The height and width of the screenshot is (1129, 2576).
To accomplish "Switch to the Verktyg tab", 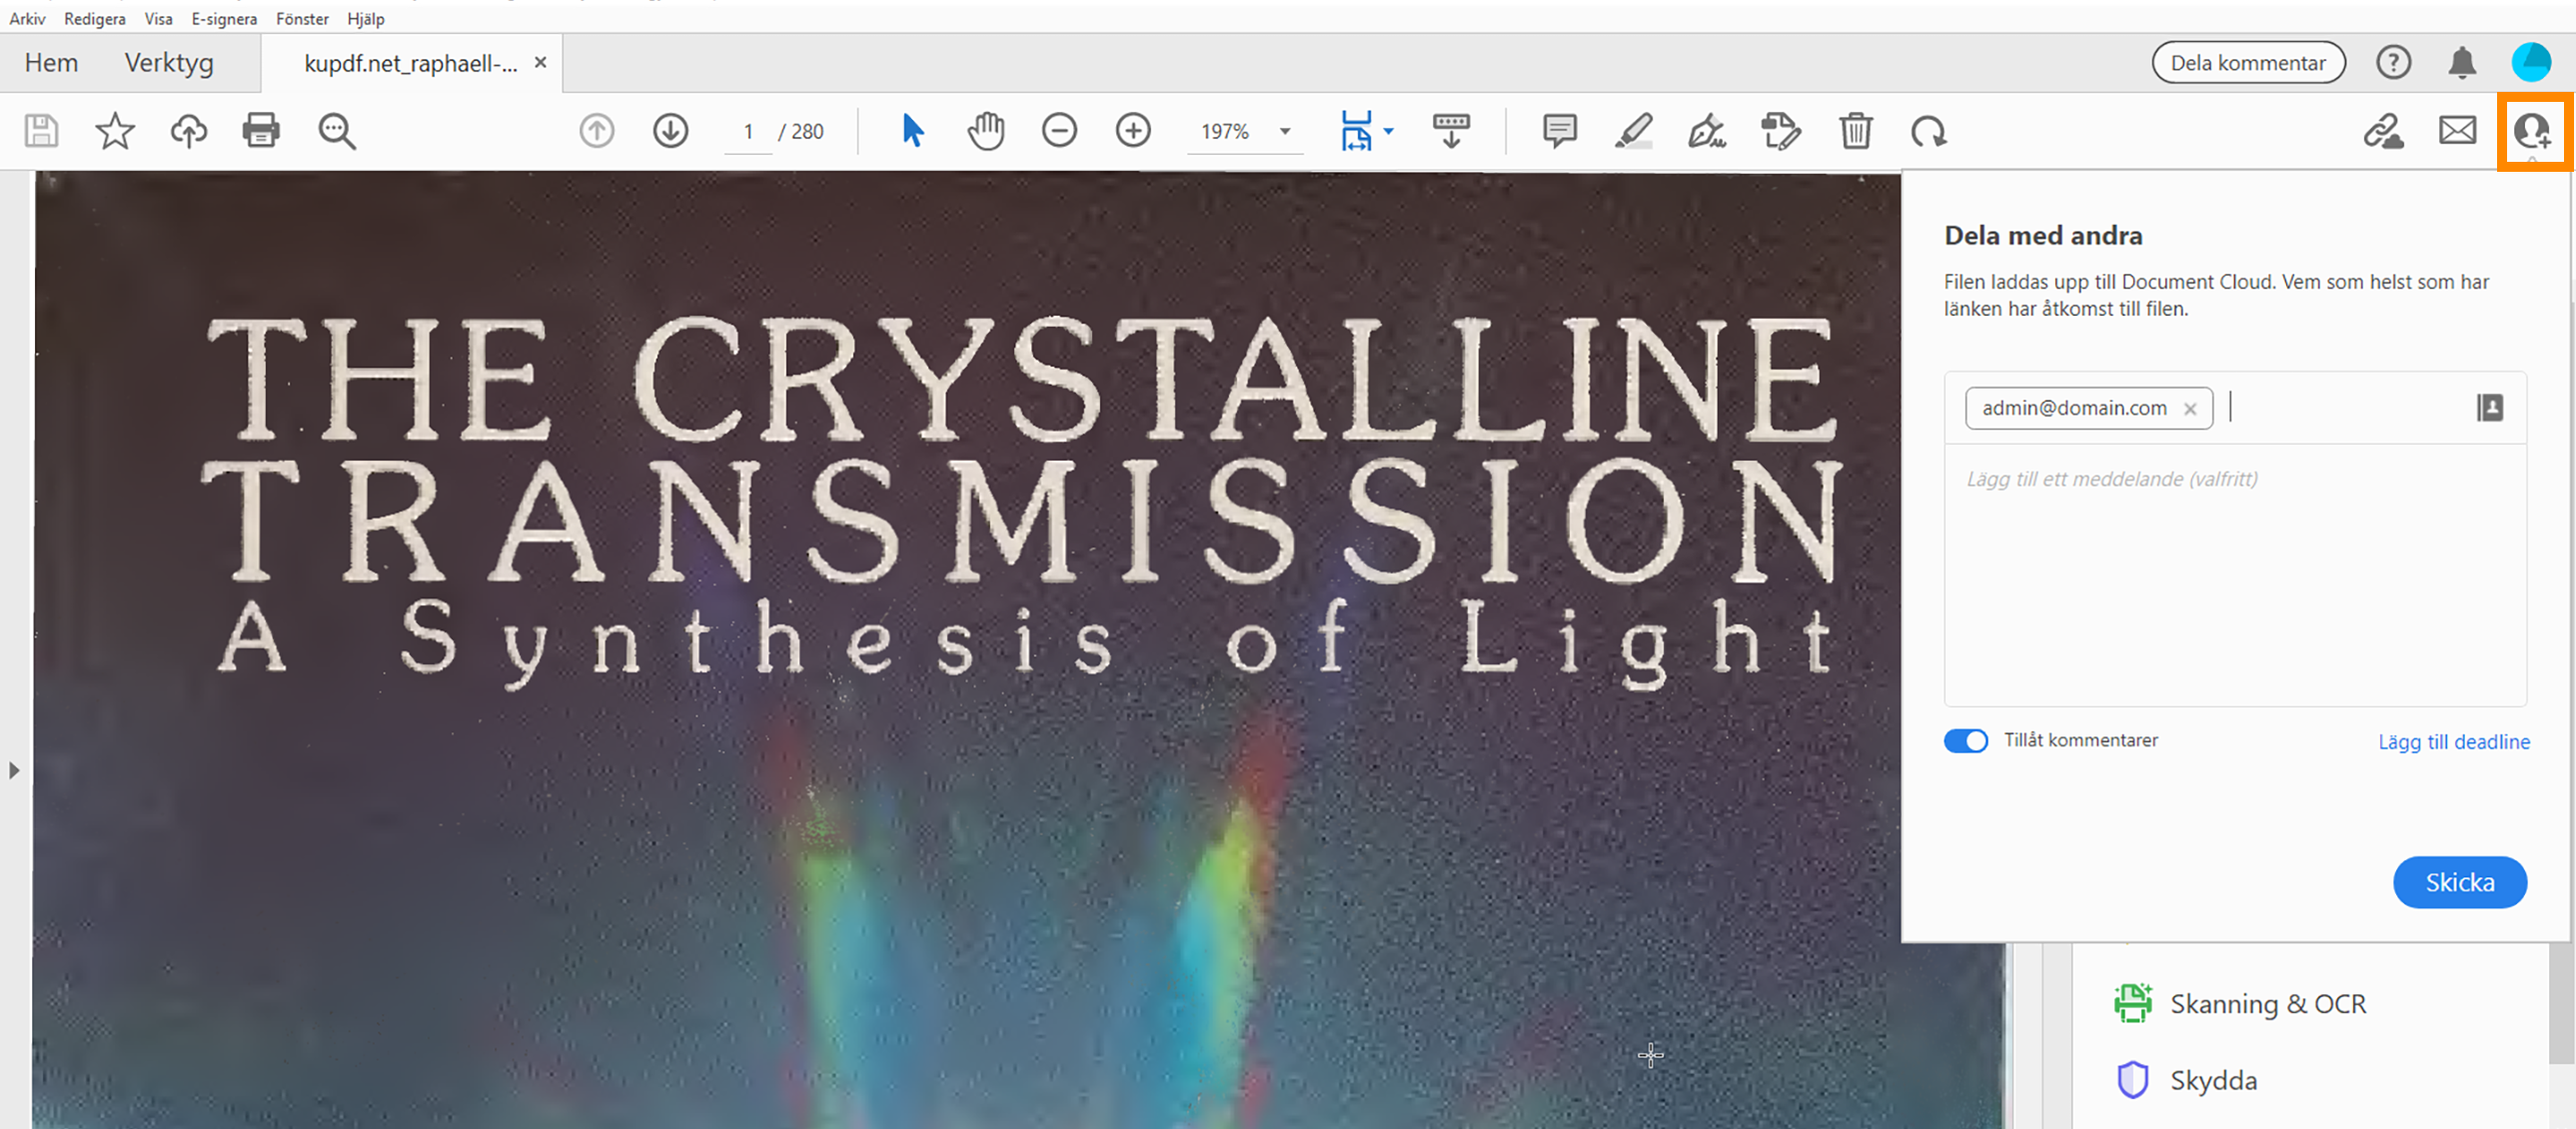I will tap(169, 63).
